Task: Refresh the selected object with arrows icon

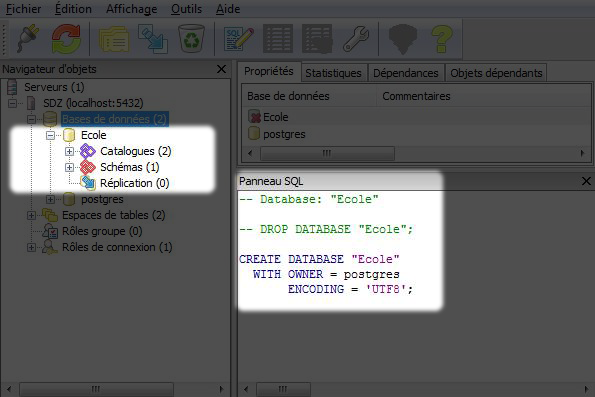Action: (x=66, y=38)
